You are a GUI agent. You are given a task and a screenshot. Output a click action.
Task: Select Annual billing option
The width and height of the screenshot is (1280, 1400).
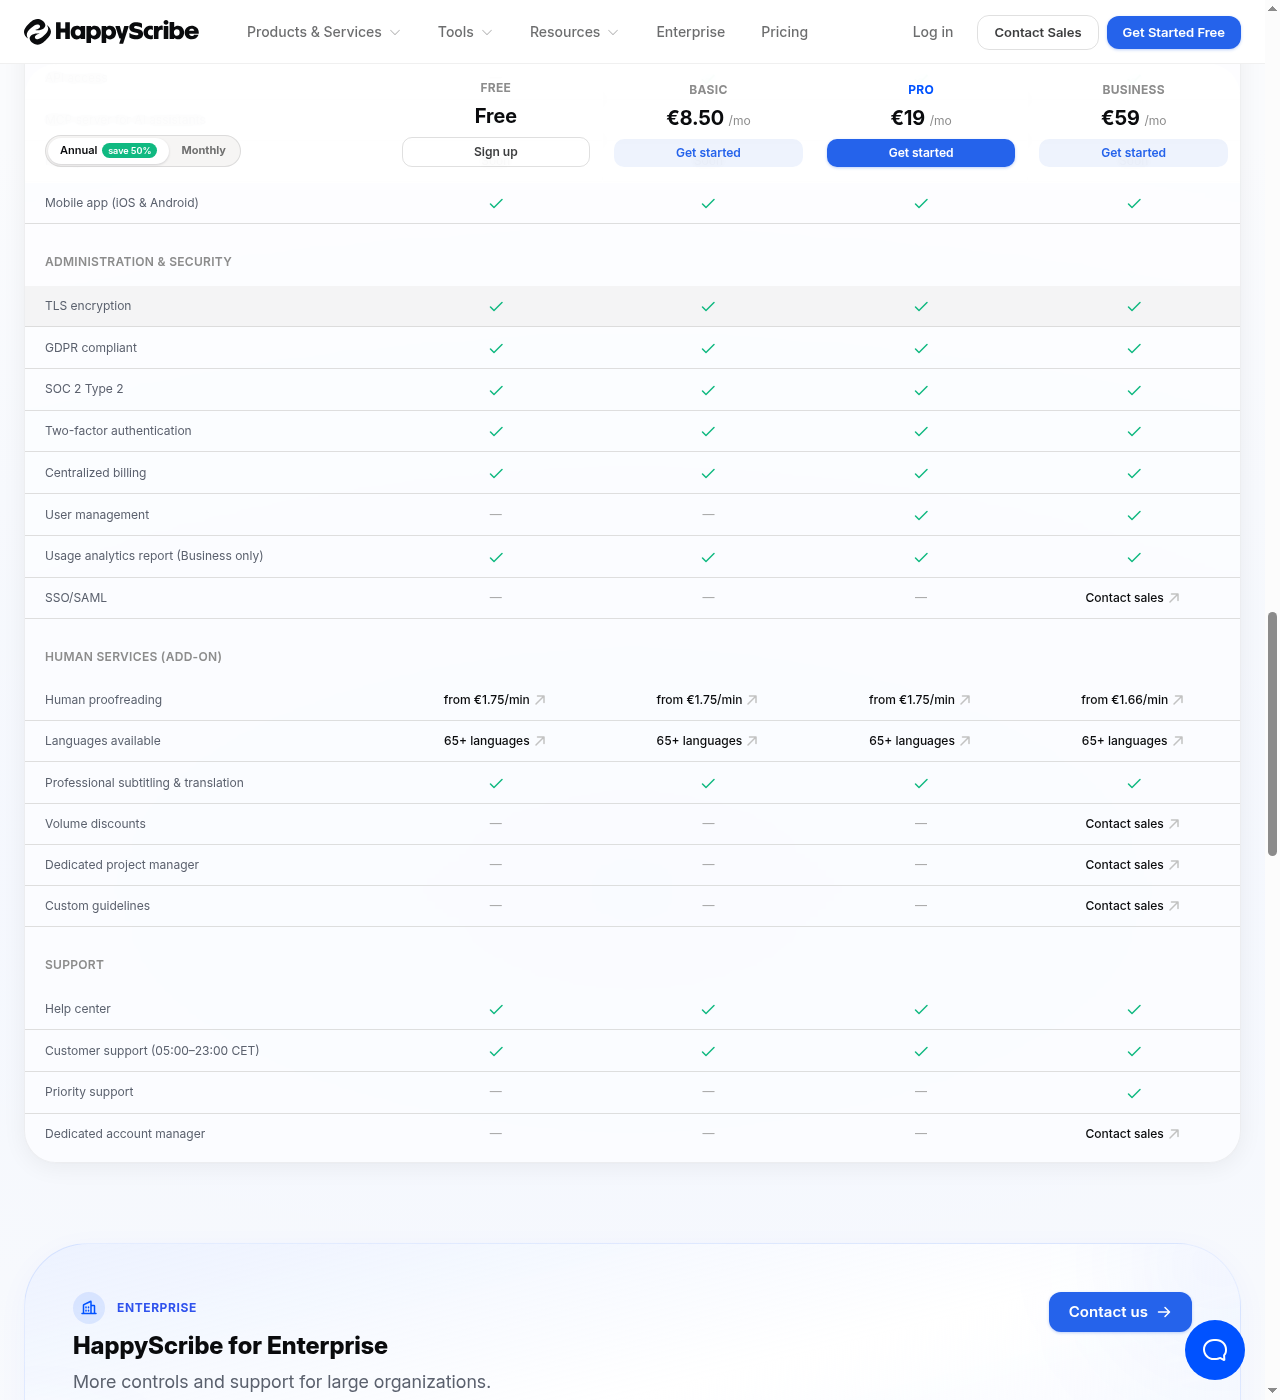[78, 151]
